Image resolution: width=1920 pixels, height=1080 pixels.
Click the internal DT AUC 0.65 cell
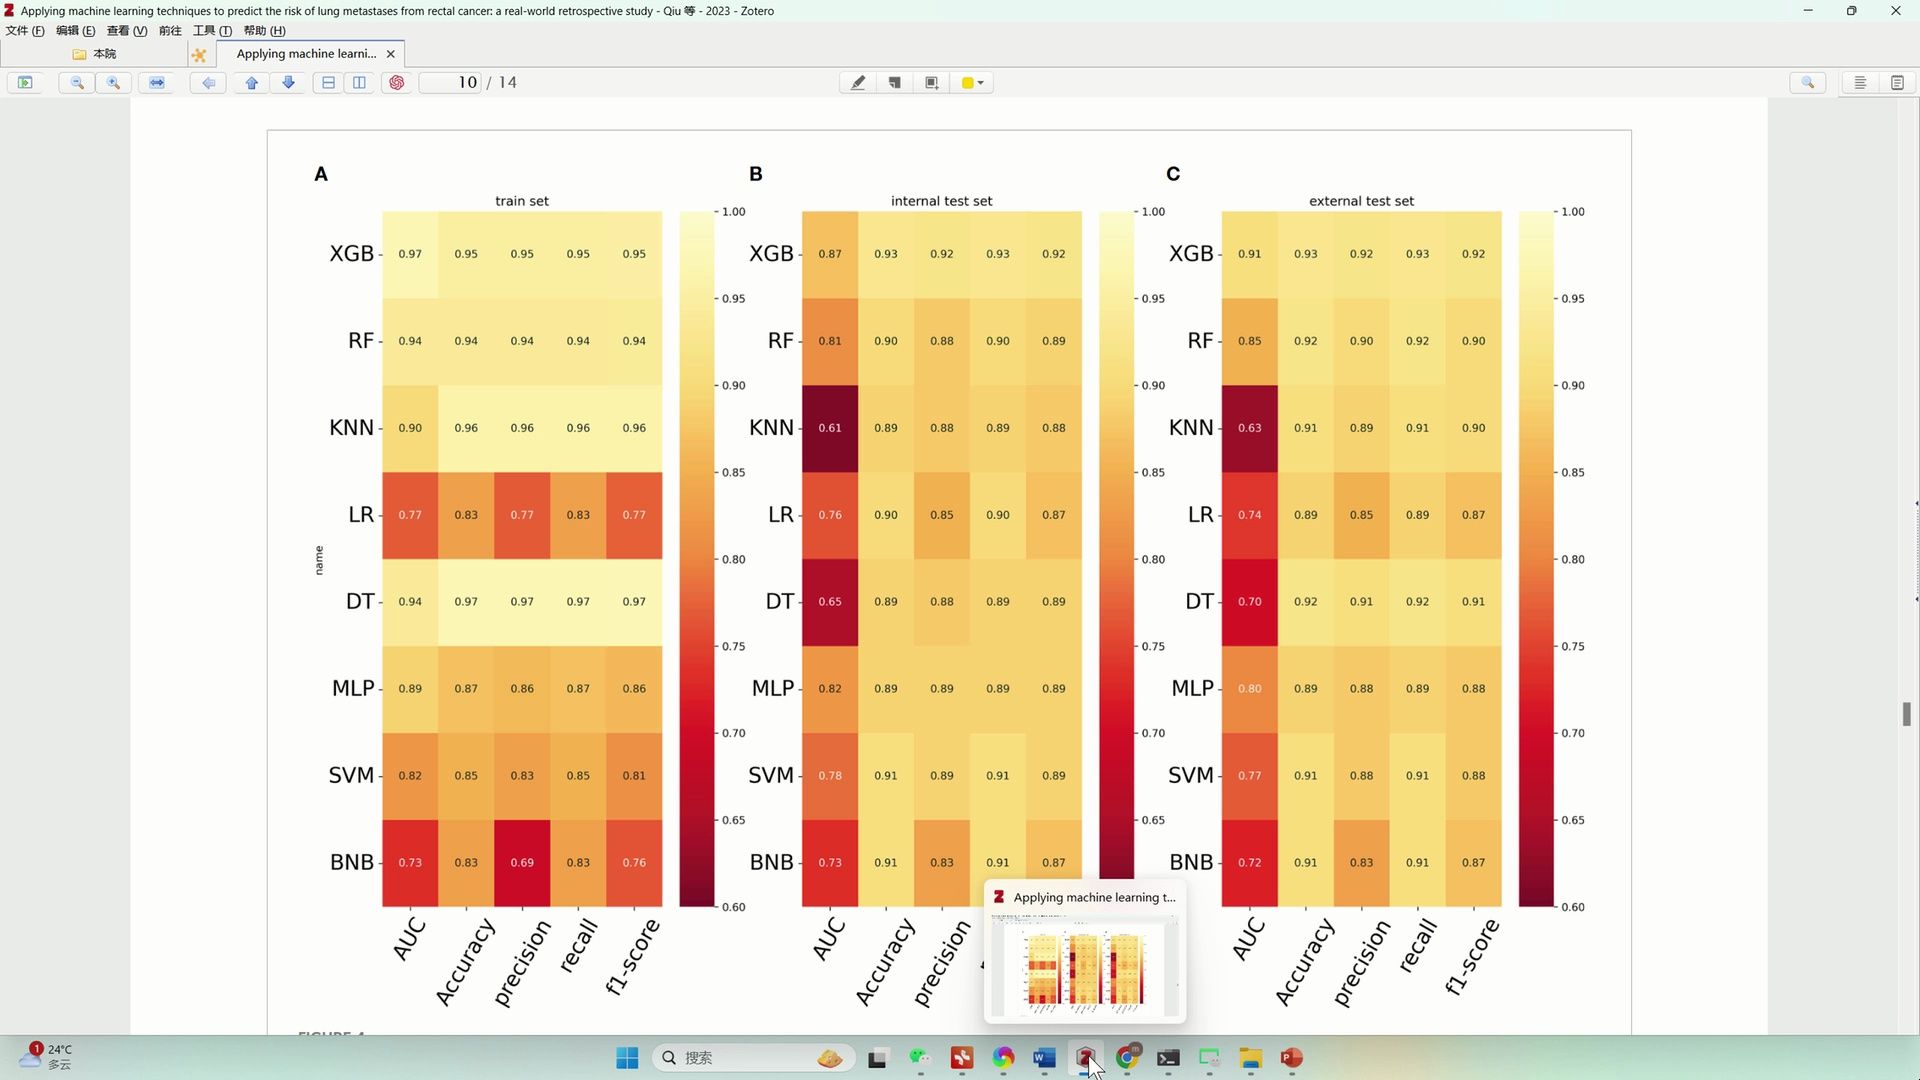tap(830, 602)
